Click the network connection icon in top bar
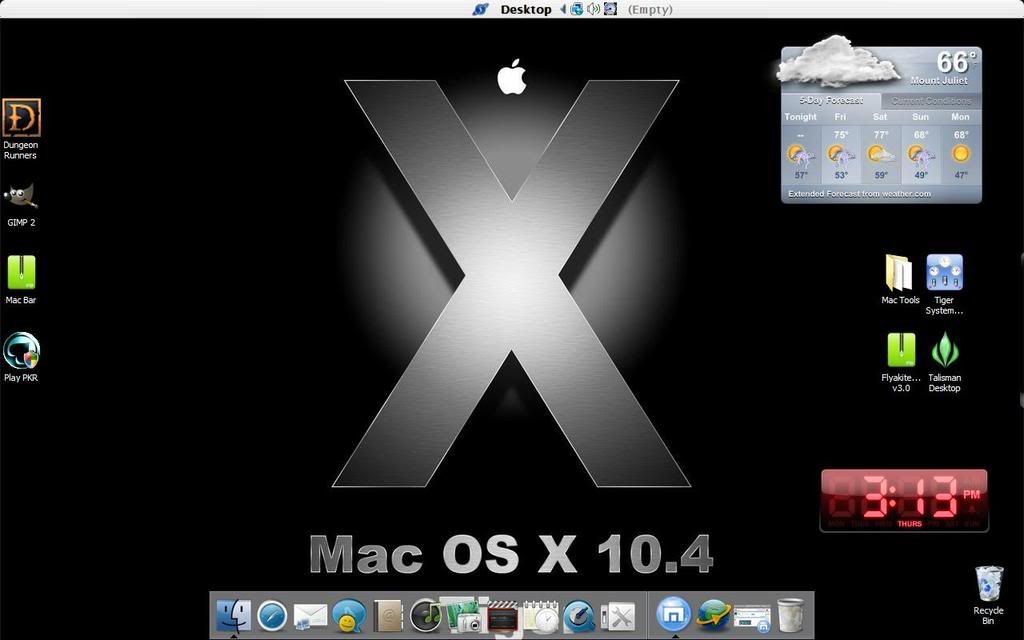 pos(577,9)
